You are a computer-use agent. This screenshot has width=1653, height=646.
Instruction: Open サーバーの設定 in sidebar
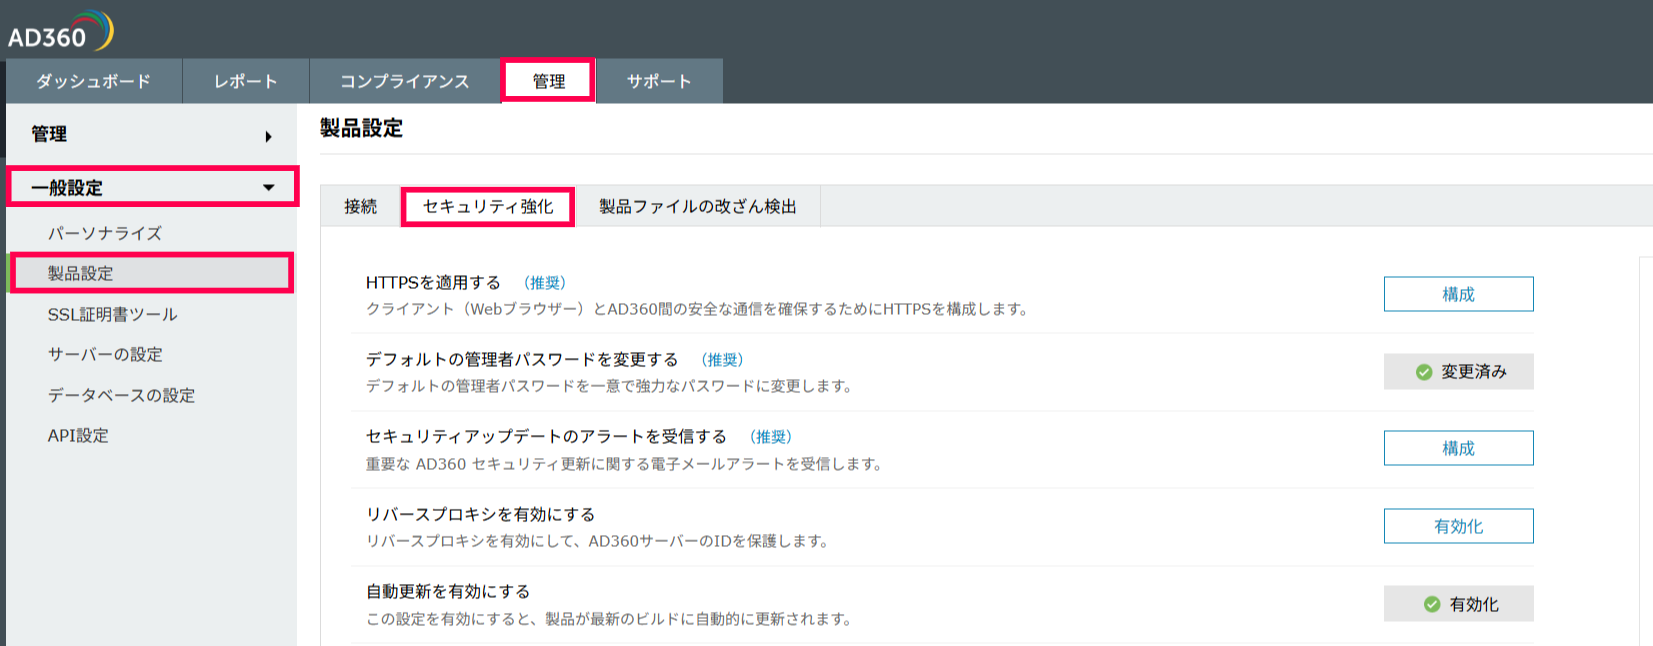coord(105,354)
